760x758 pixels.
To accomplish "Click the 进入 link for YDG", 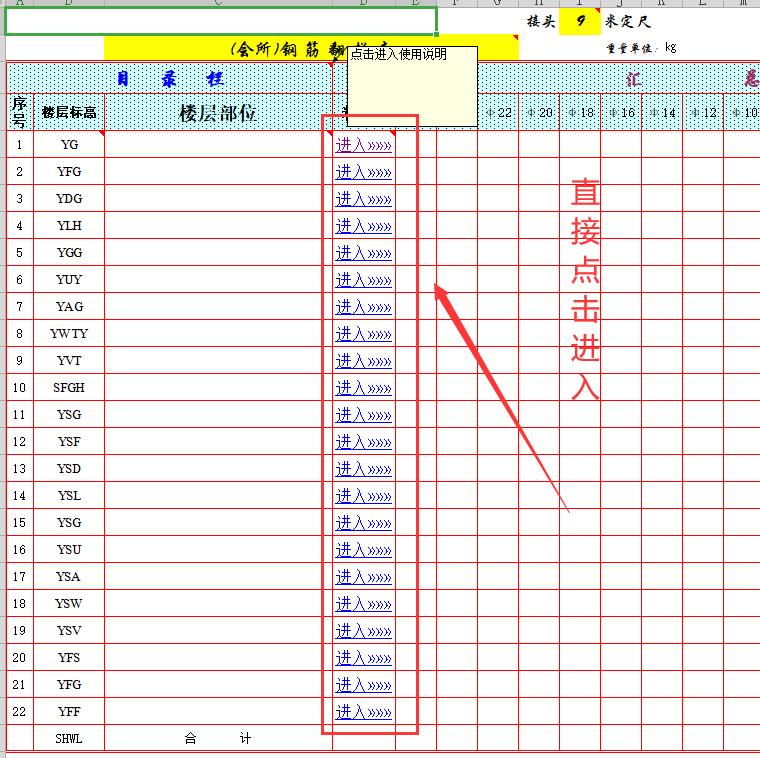I will click(x=363, y=199).
